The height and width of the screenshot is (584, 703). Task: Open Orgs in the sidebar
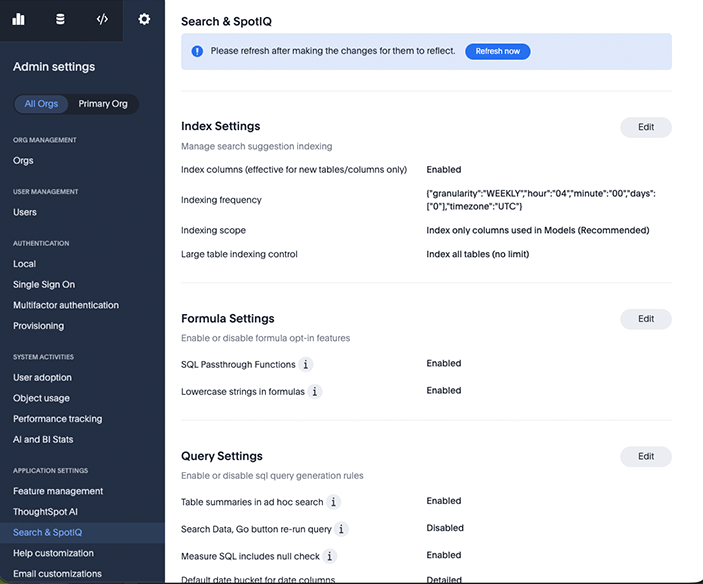point(23,160)
